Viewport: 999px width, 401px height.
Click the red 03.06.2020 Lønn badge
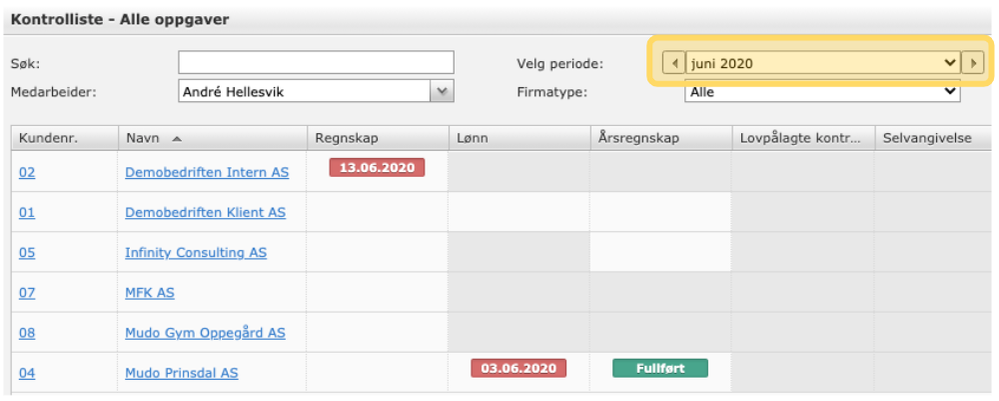click(x=518, y=368)
